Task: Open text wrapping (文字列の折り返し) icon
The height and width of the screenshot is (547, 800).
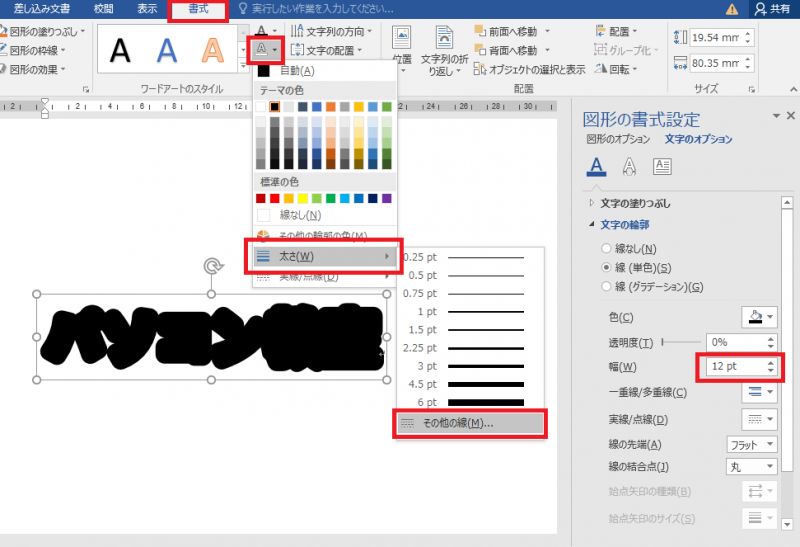Action: tap(444, 51)
